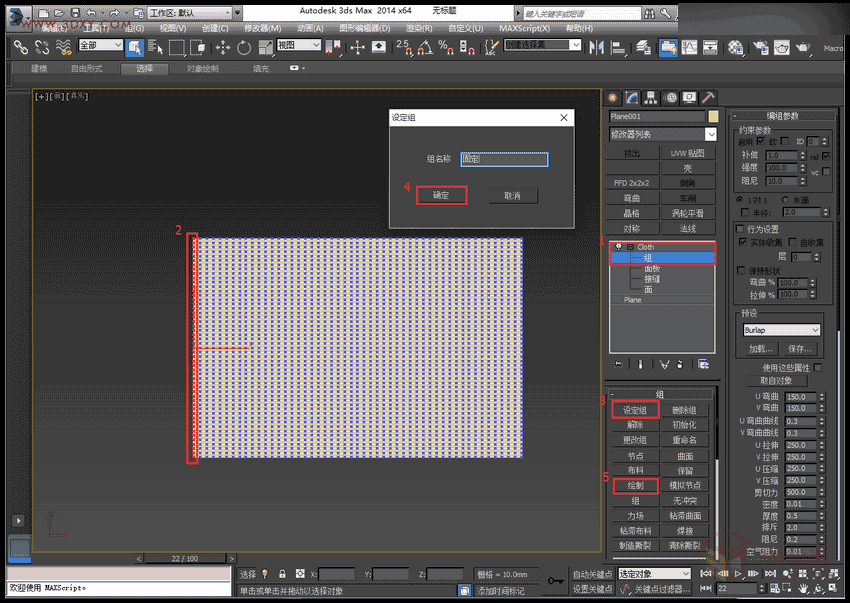Screen dimensions: 850x603
Task: Open the Hierarchy panel tab icon
Action: 651,97
